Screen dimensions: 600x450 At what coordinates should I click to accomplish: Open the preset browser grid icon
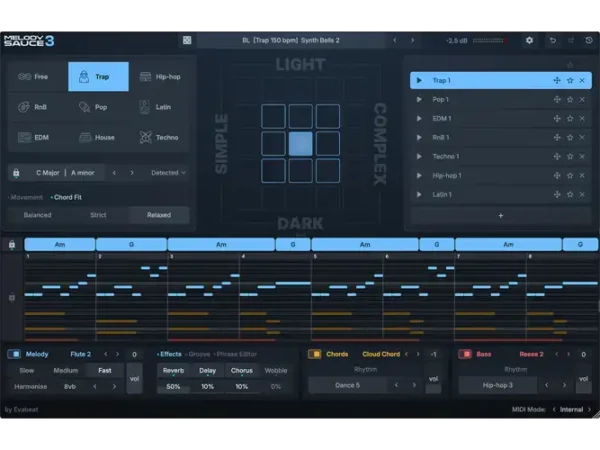coord(187,40)
